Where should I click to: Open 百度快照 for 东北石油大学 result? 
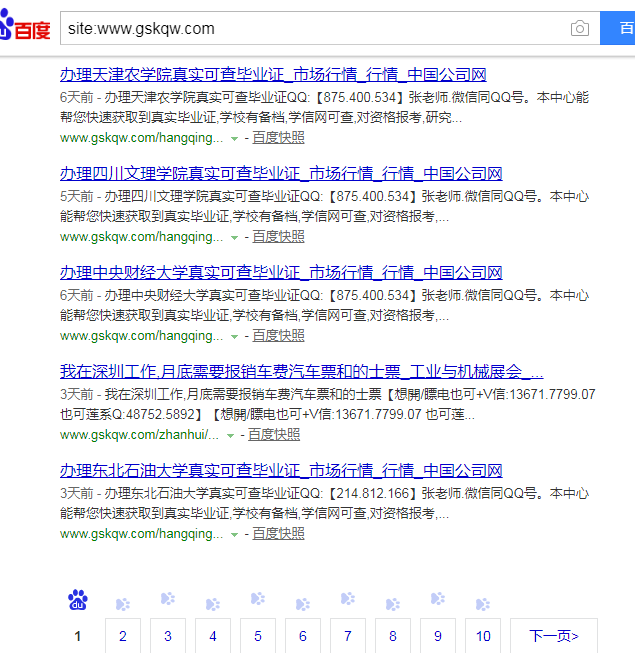tap(278, 533)
